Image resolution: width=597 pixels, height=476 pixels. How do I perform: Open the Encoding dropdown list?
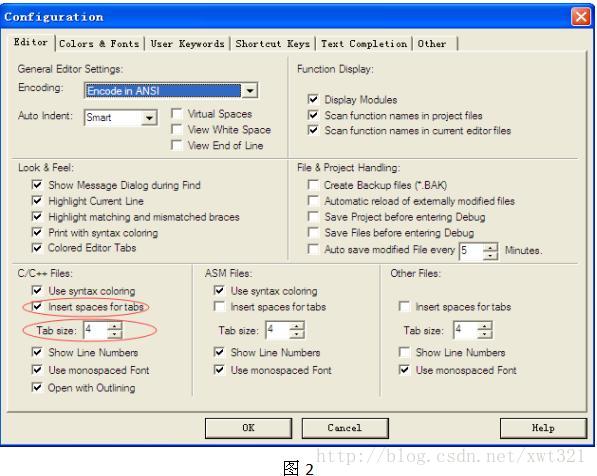250,91
